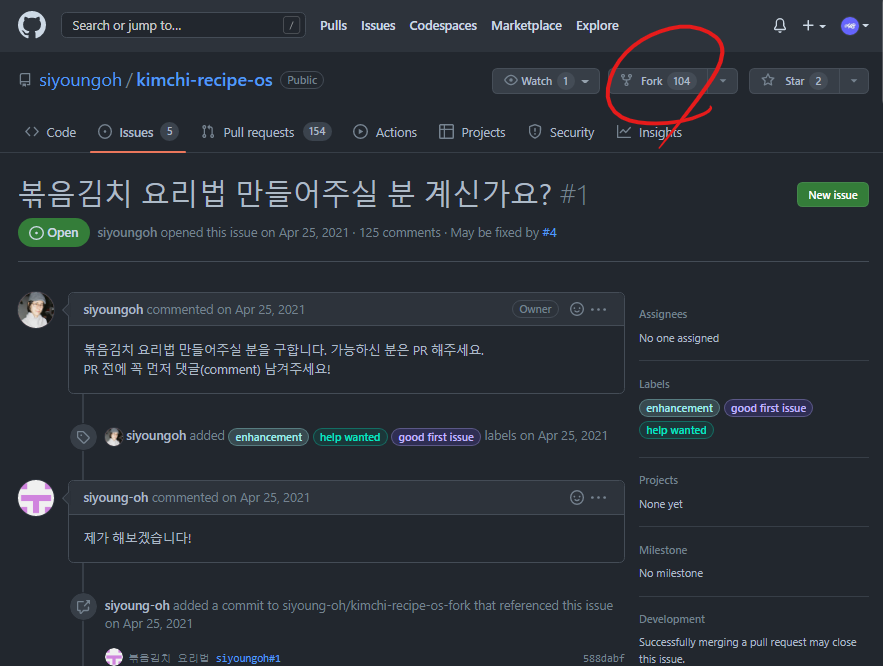
Task: Click the Owner badge on first comment
Action: (535, 309)
